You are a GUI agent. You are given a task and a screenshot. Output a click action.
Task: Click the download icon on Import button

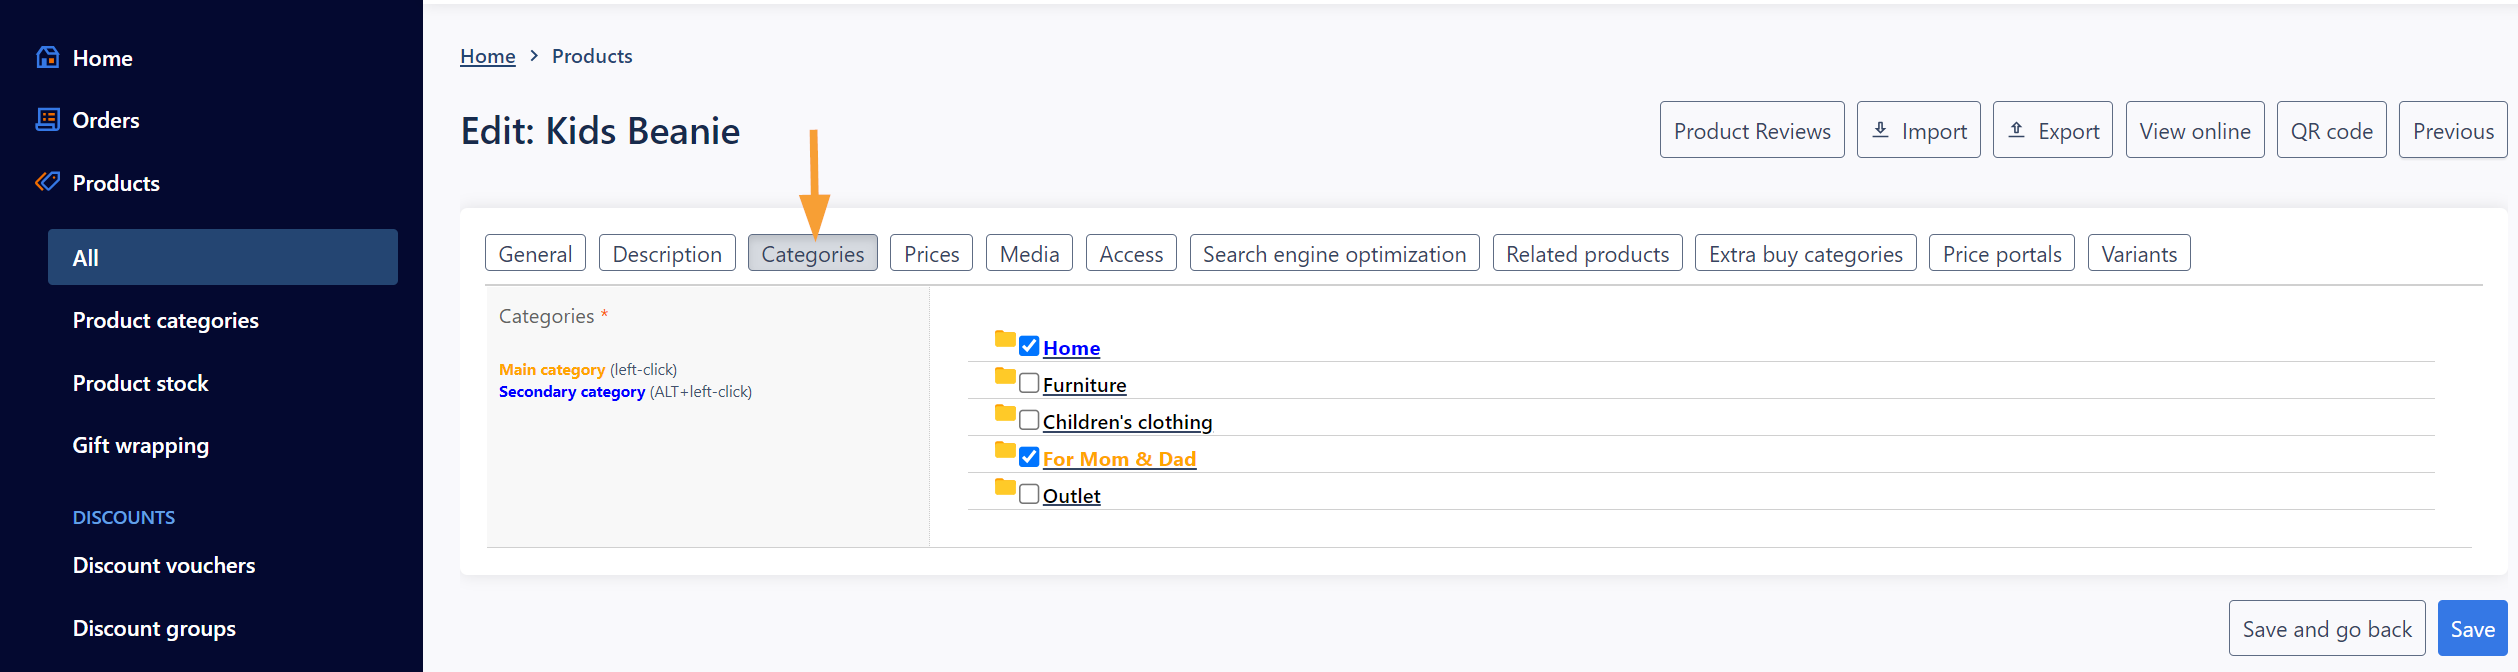tap(1880, 130)
